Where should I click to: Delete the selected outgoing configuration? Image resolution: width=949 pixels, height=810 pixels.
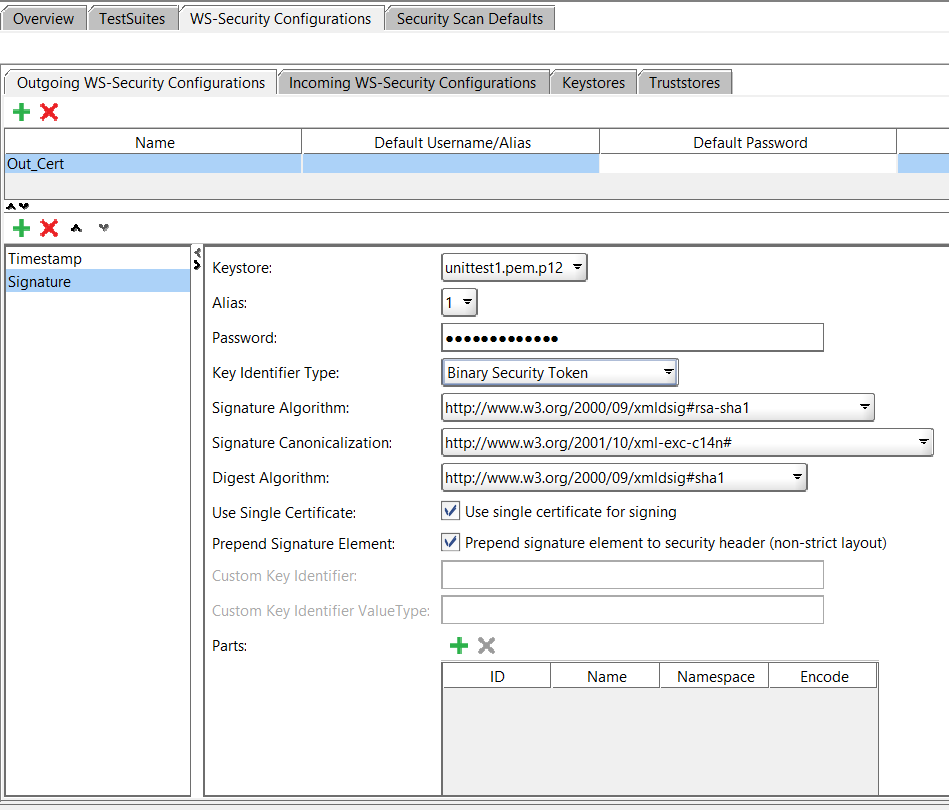(x=49, y=112)
